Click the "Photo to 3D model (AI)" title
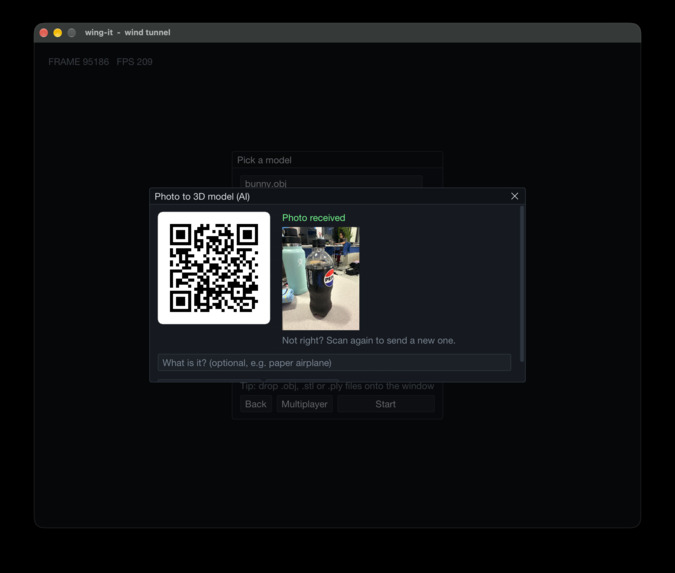Screen dimensions: 675x573 [202, 197]
